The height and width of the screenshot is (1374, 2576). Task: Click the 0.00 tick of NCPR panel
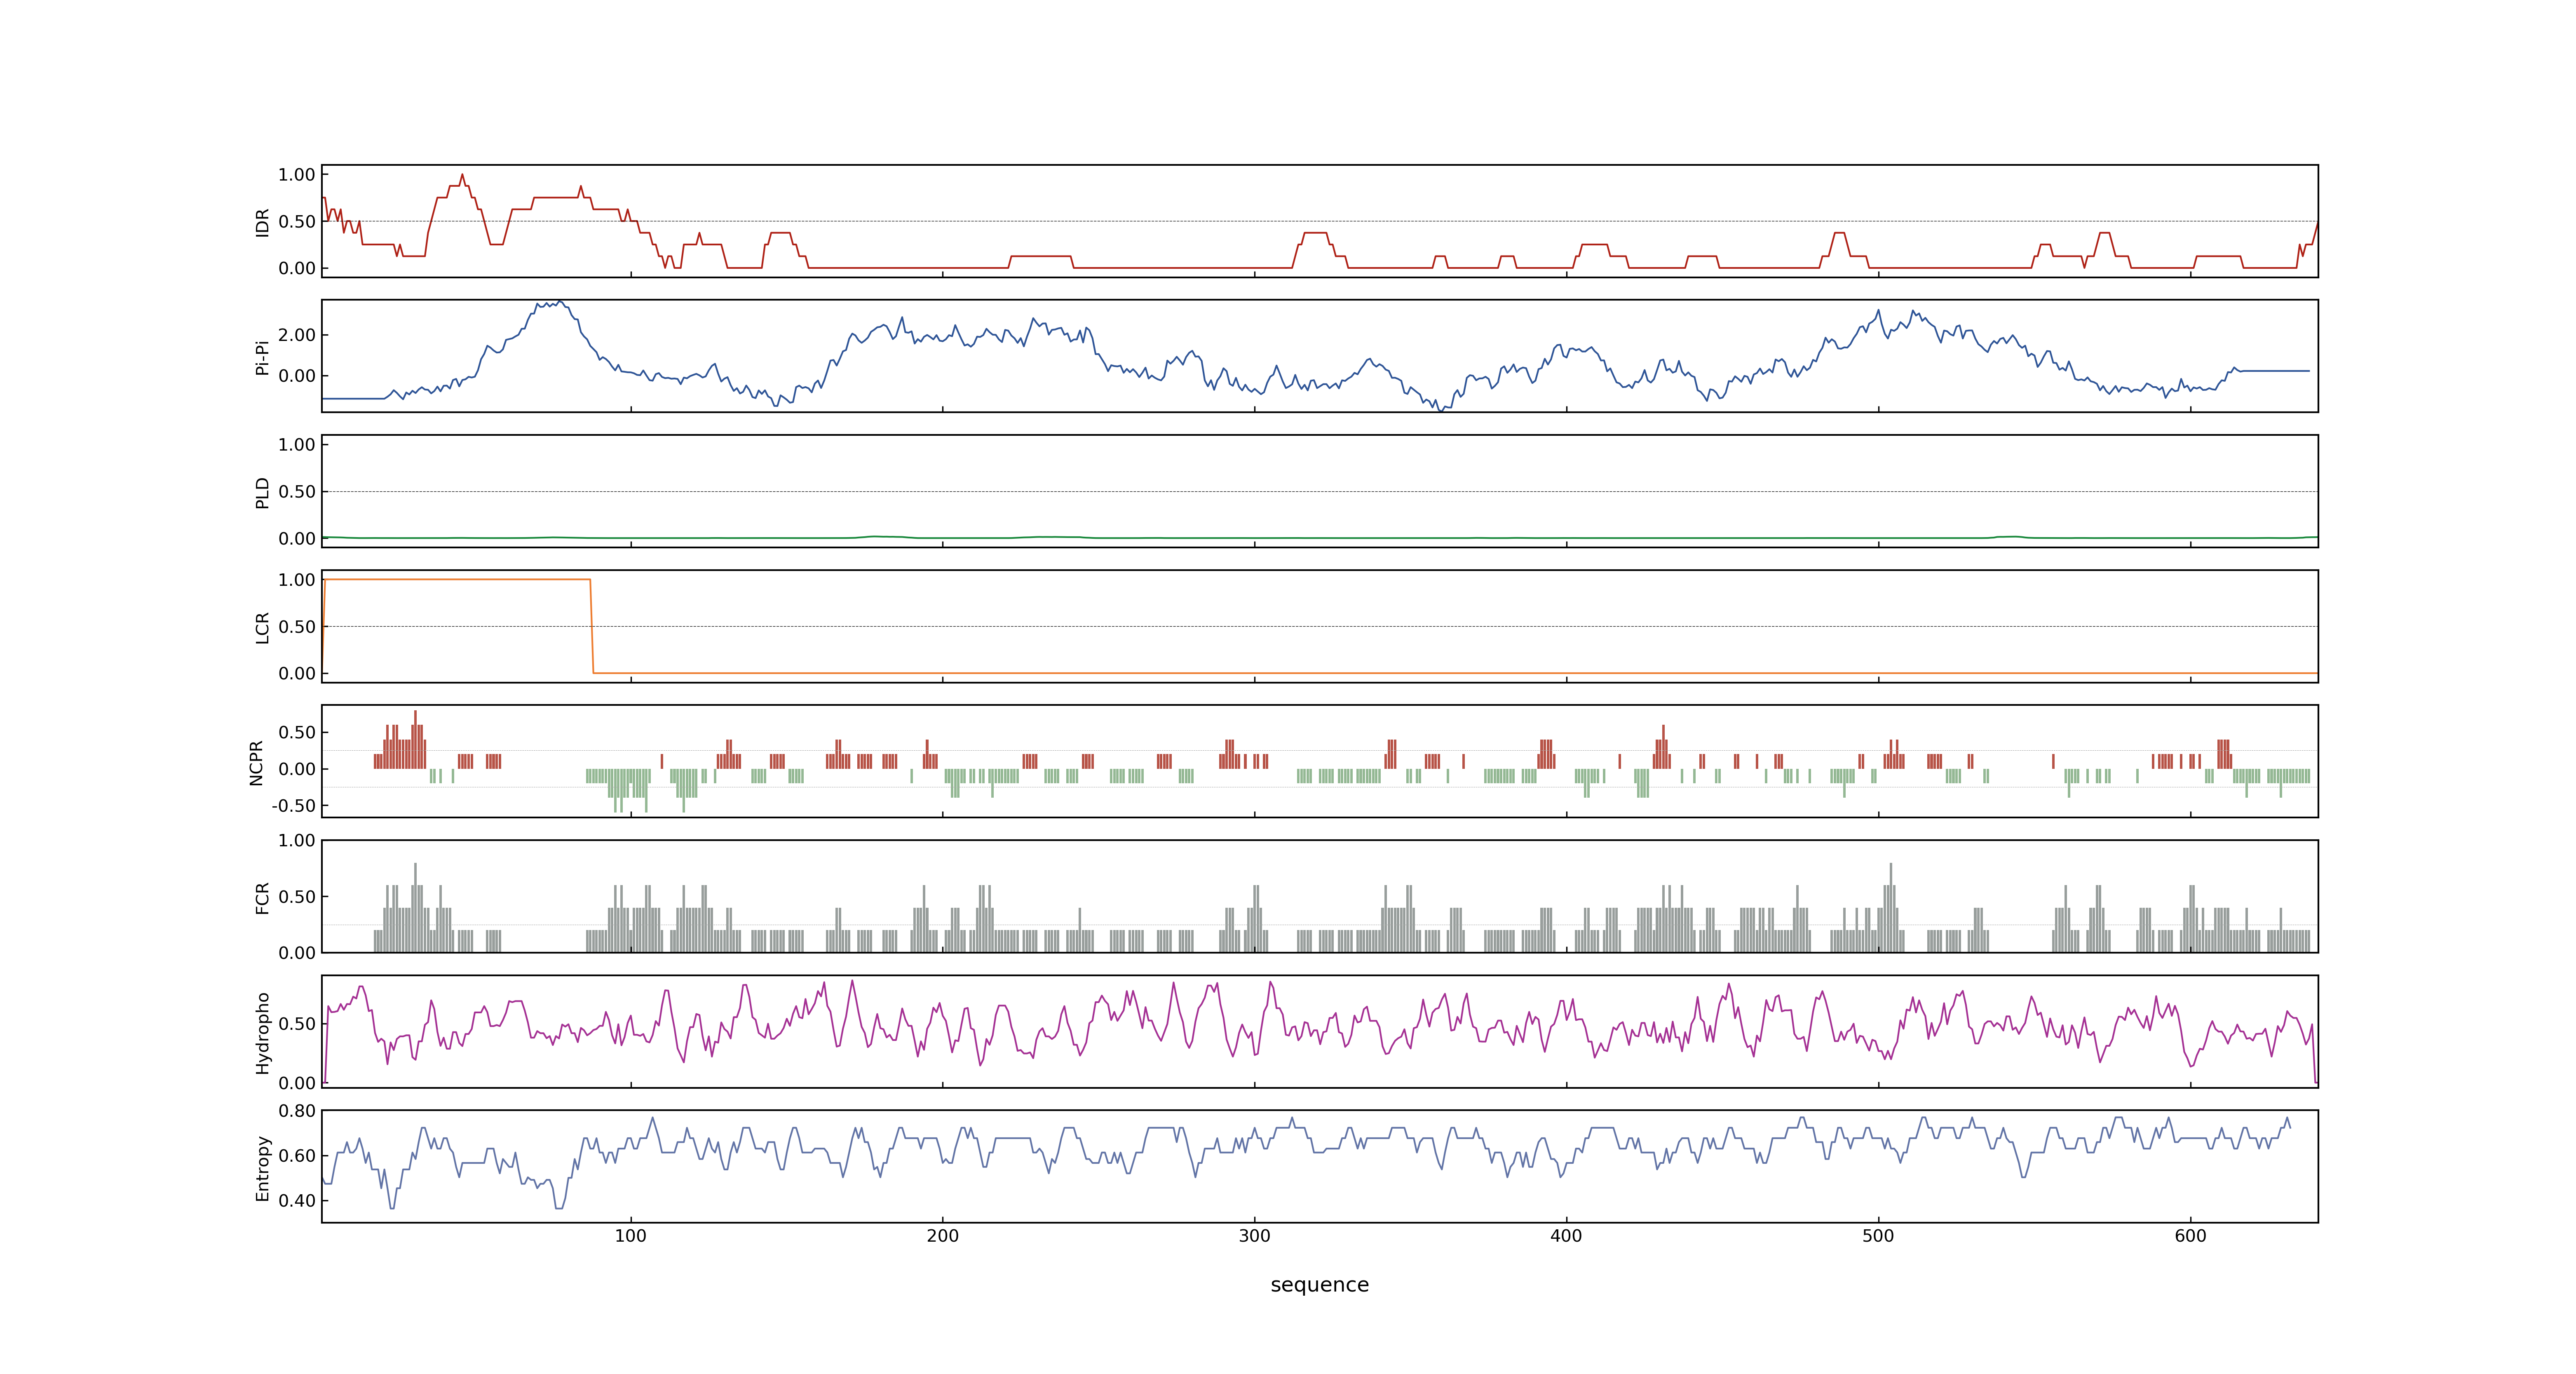tap(297, 769)
